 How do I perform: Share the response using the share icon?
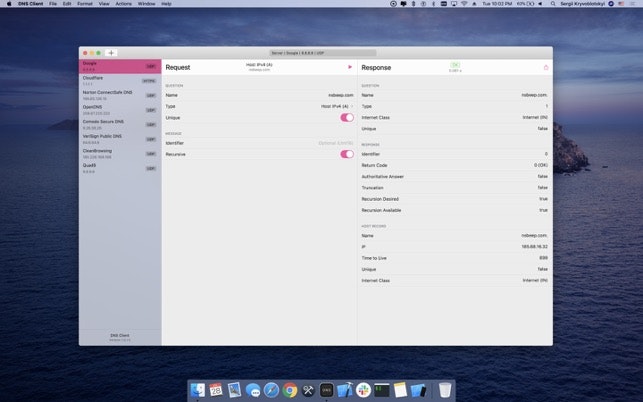[546, 67]
